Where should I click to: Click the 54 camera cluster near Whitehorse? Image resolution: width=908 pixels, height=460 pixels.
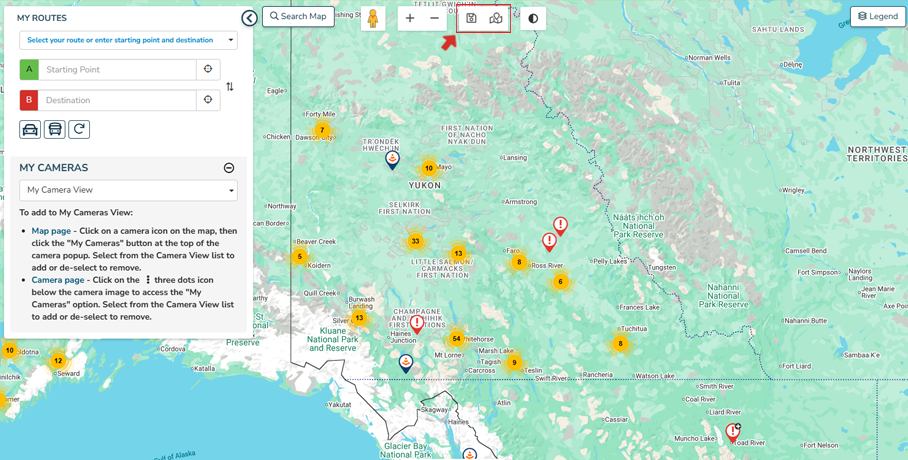point(456,339)
